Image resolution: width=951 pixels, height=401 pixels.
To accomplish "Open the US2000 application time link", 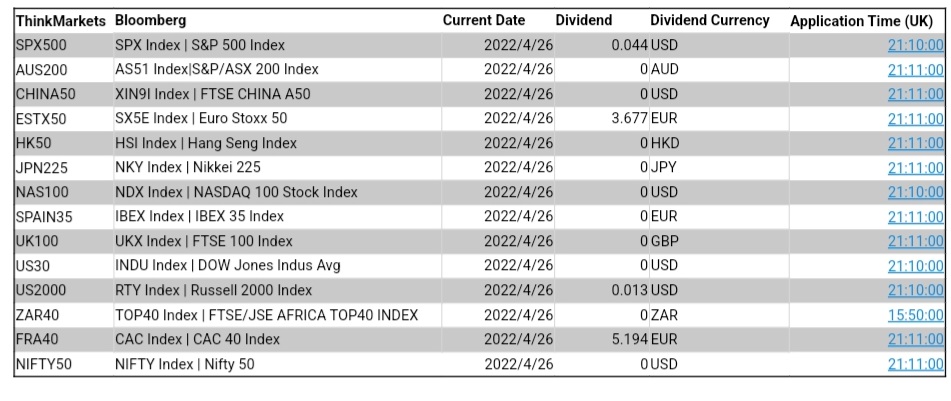I will click(915, 291).
